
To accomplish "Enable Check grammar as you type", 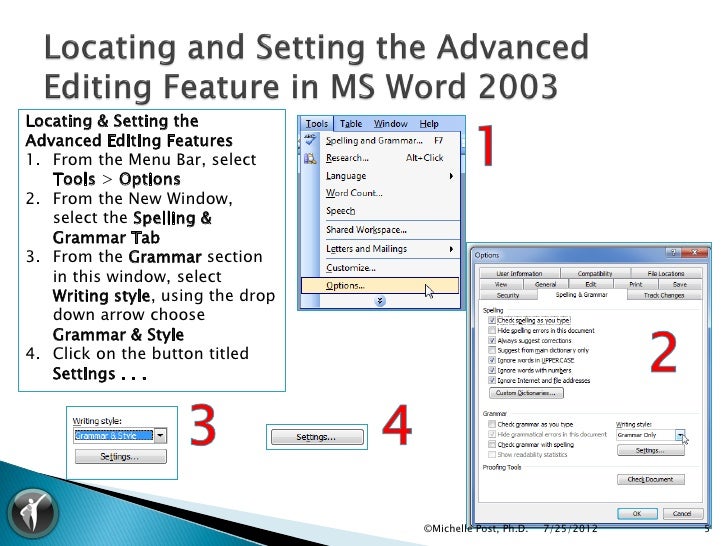I will [492, 424].
